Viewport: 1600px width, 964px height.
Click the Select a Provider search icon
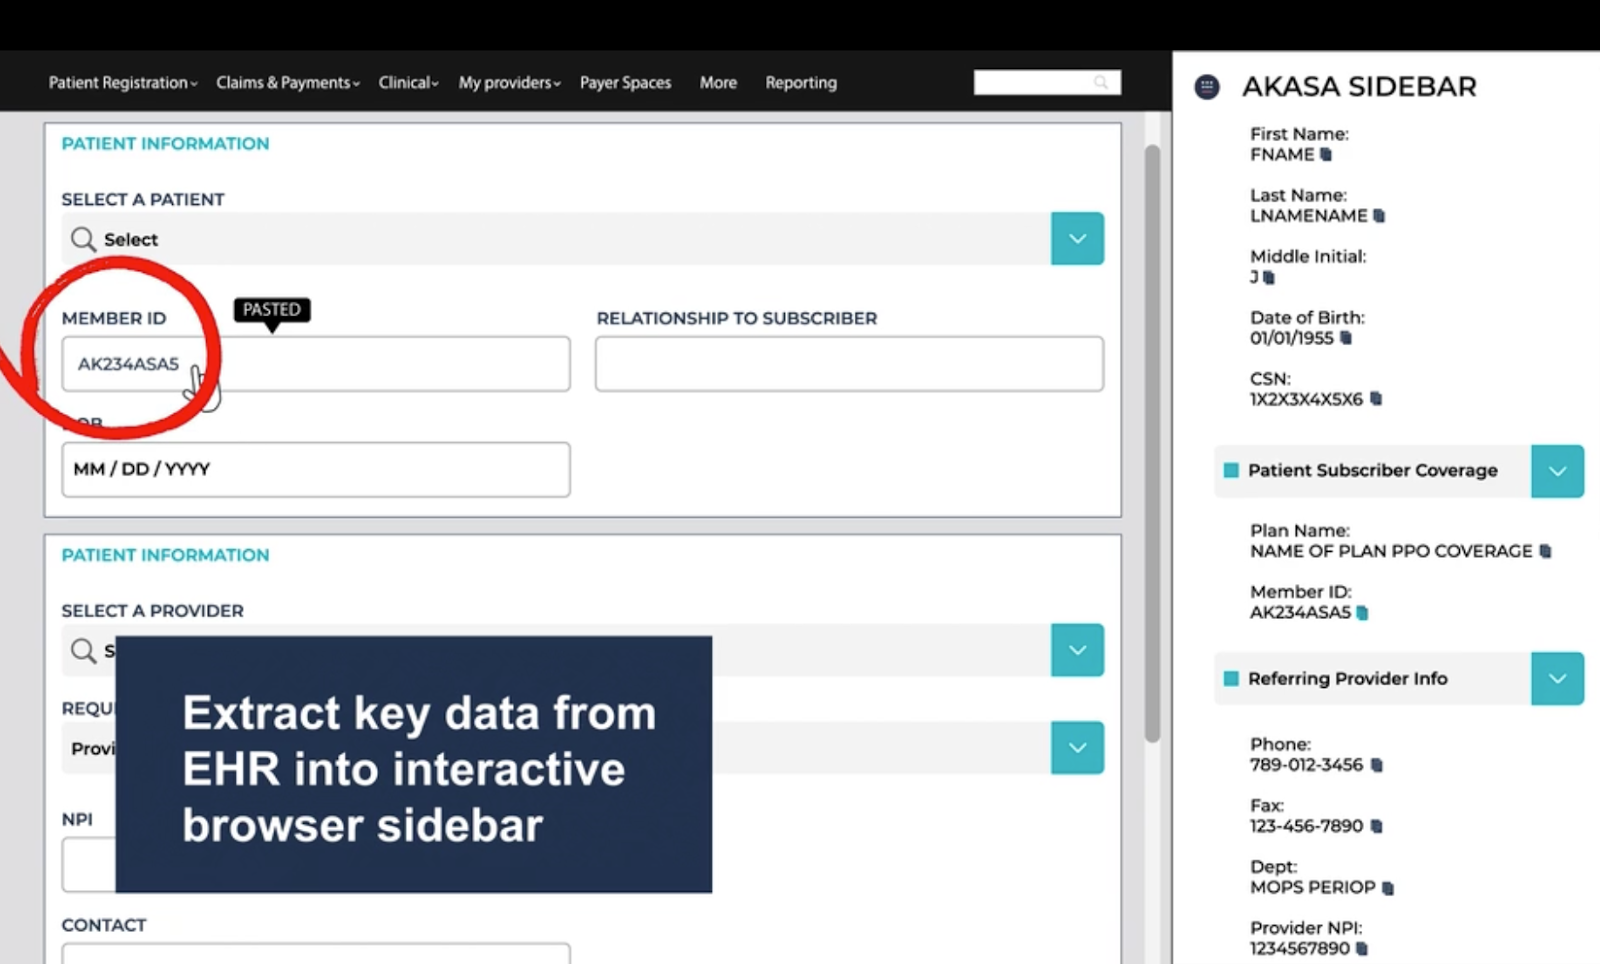83,651
